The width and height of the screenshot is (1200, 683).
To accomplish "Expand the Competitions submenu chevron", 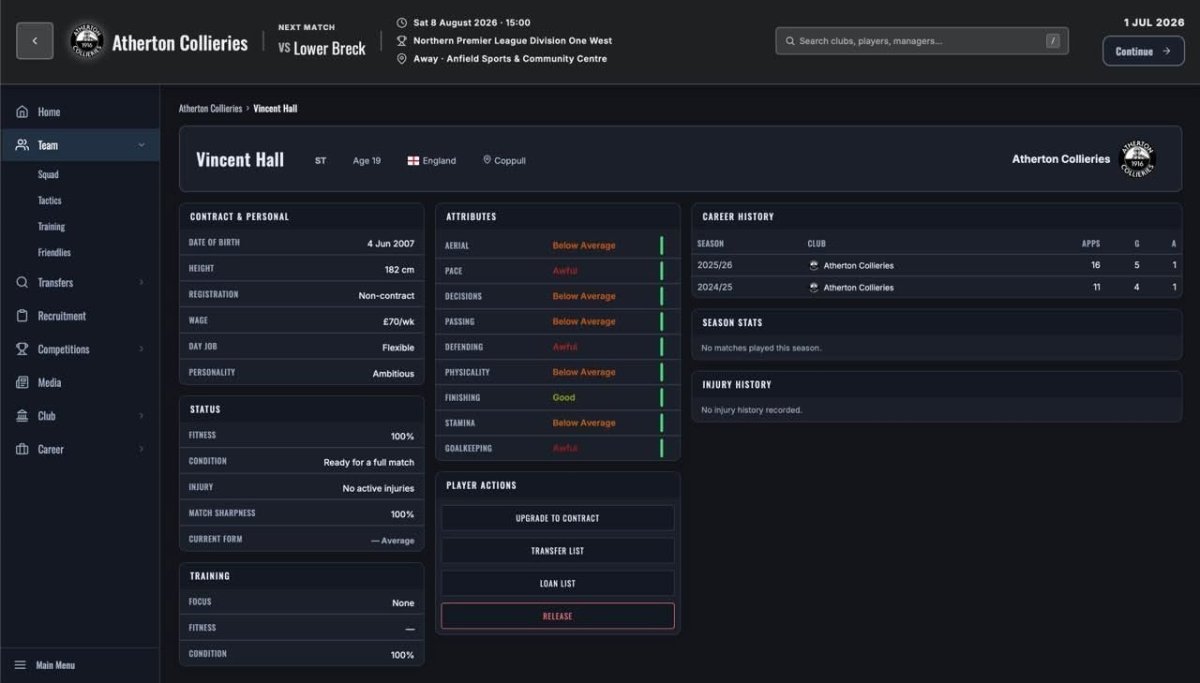I will (141, 349).
